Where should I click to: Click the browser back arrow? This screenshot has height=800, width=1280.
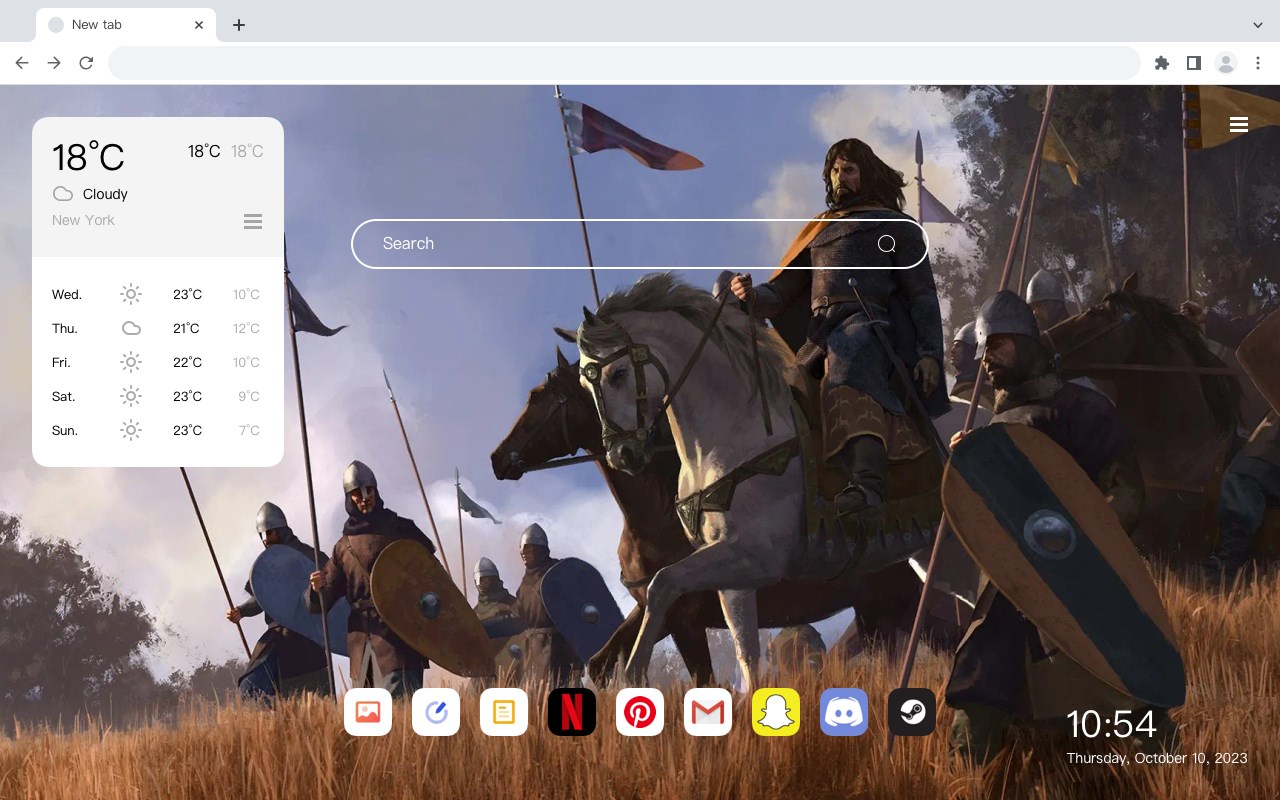22,63
